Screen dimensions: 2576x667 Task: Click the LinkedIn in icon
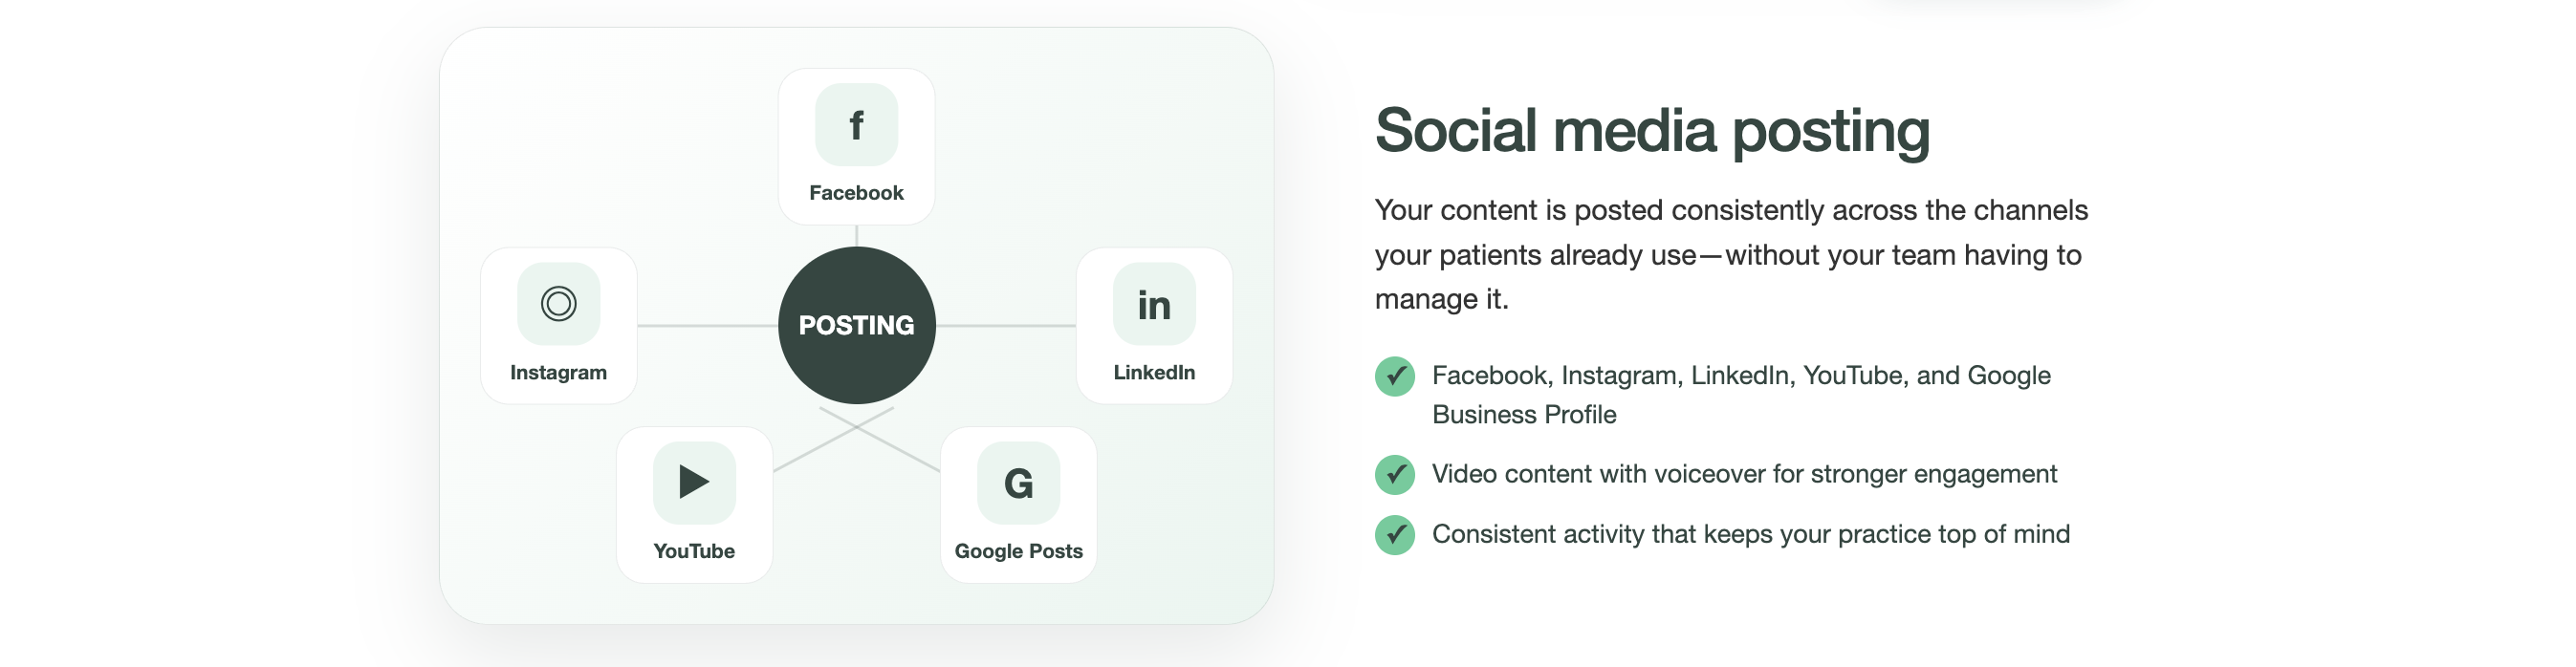point(1154,304)
